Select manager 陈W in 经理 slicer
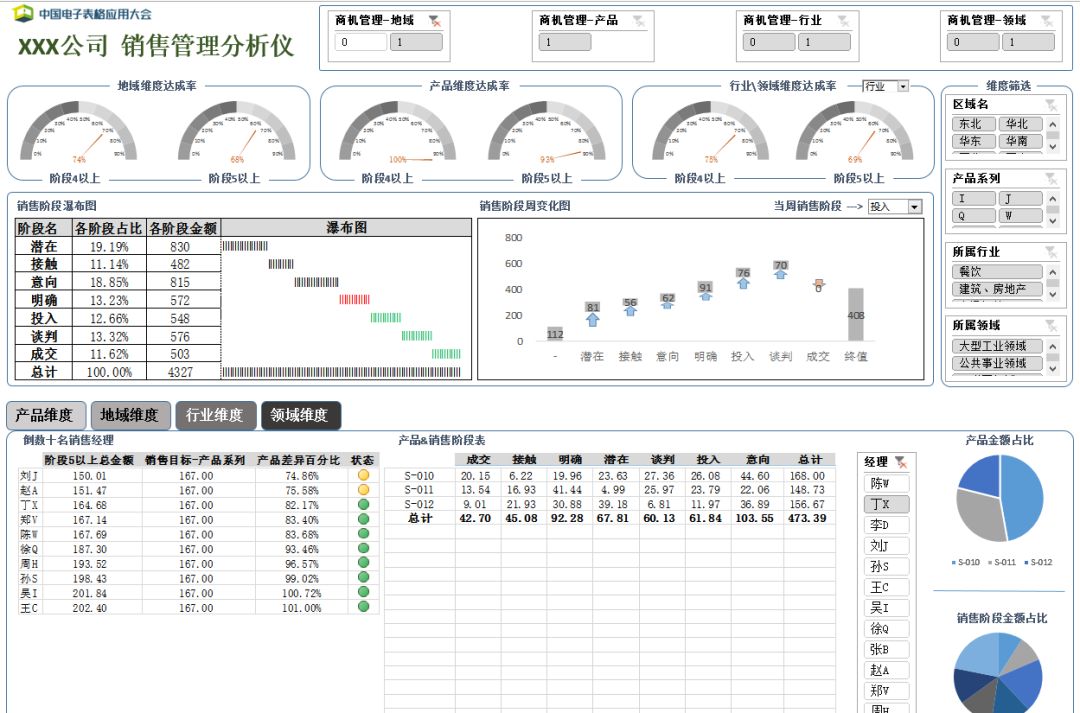Screen dimensions: 1080x713 point(886,484)
